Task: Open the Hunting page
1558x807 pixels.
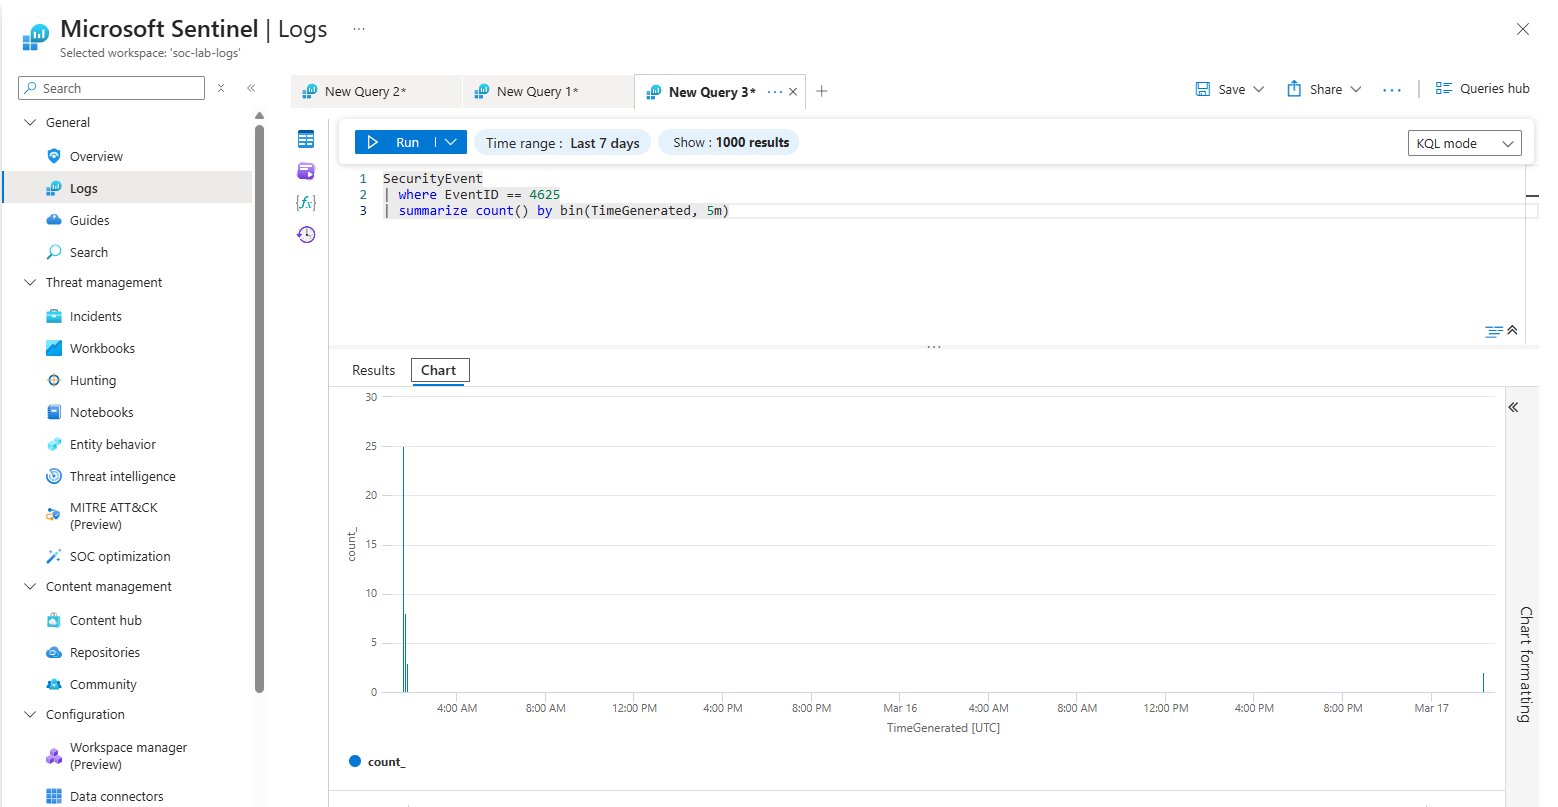Action: click(x=92, y=380)
